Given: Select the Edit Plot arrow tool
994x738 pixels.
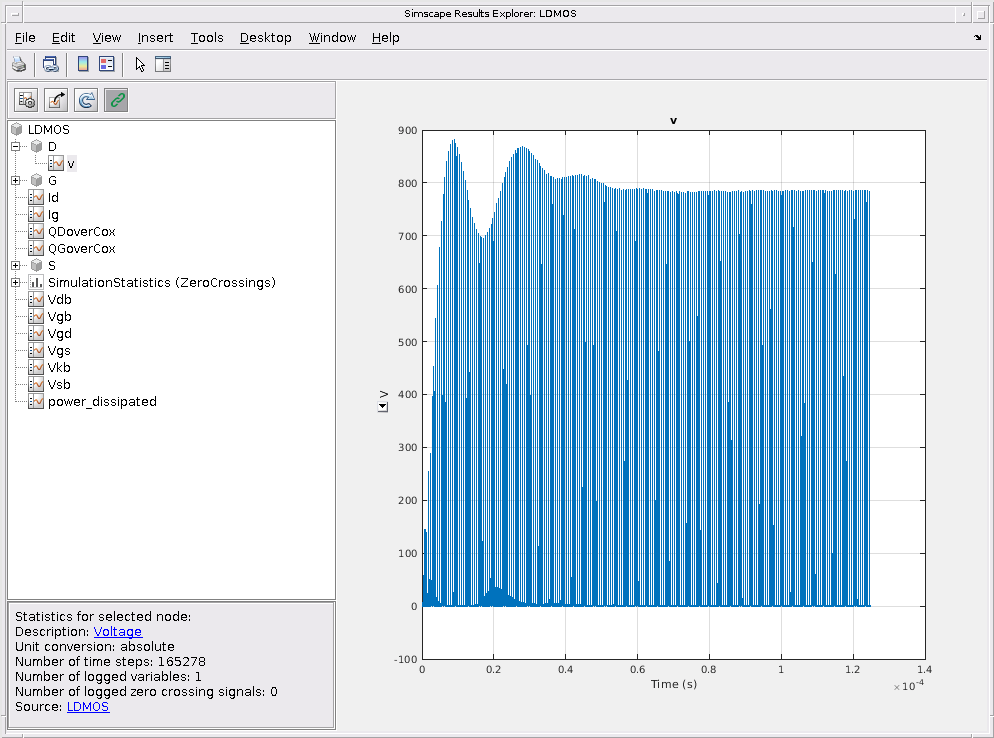Looking at the screenshot, I should pyautogui.click(x=140, y=65).
